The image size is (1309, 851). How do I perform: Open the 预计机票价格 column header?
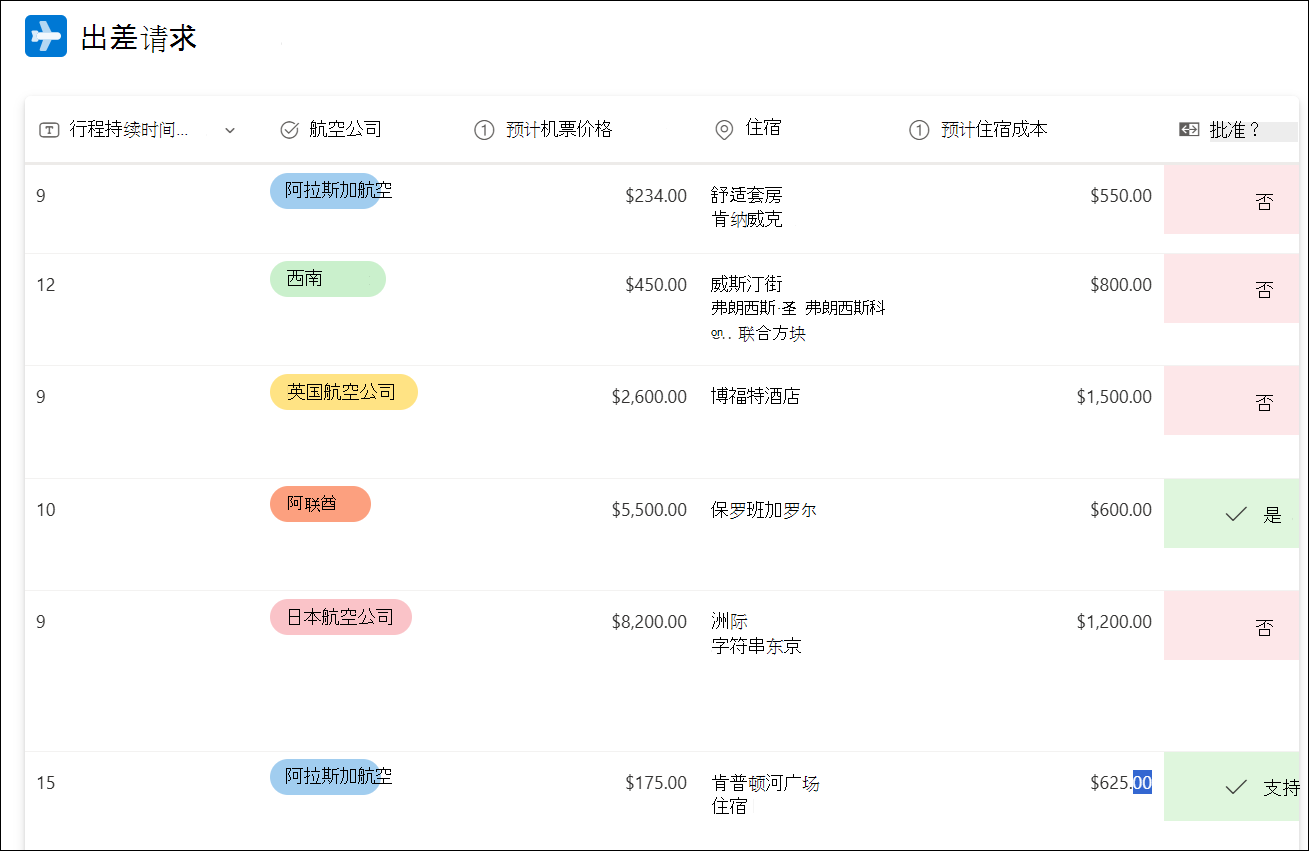pyautogui.click(x=559, y=129)
